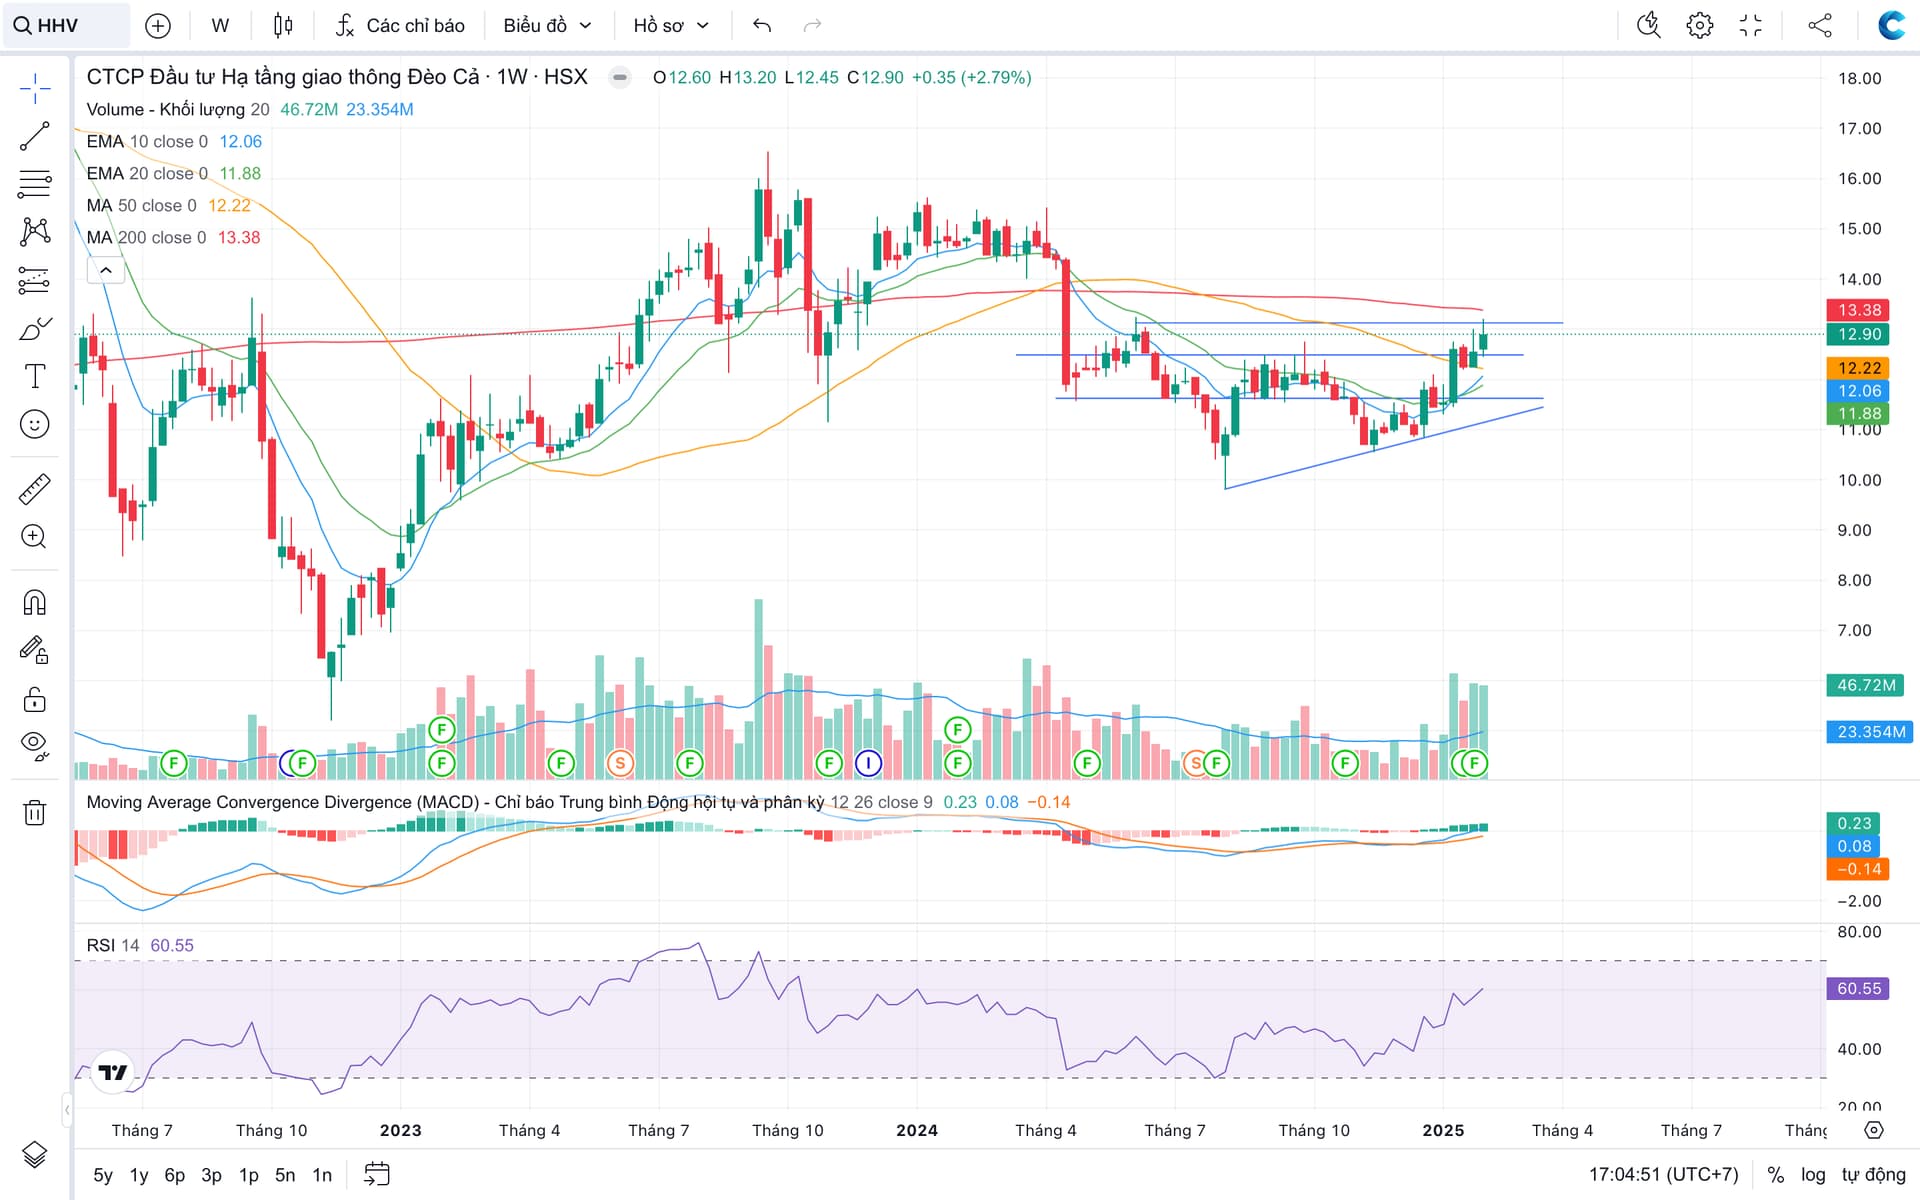Image resolution: width=1920 pixels, height=1200 pixels.
Task: Open the candlestick chart type selector
Action: pyautogui.click(x=283, y=25)
